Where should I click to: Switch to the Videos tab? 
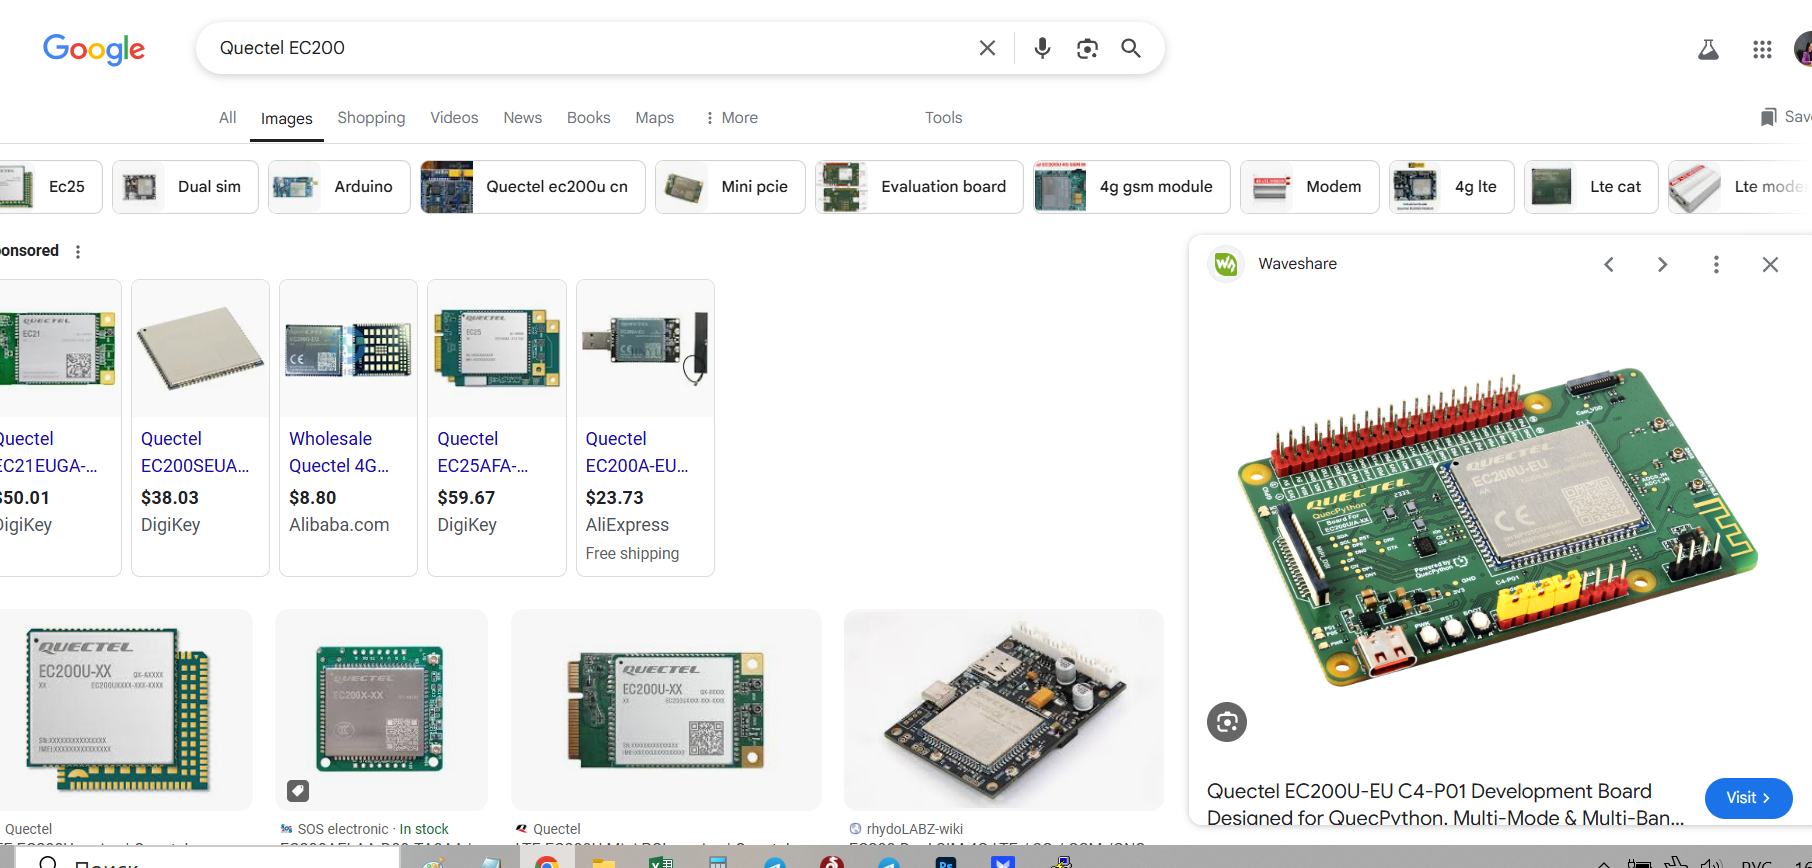tap(454, 118)
